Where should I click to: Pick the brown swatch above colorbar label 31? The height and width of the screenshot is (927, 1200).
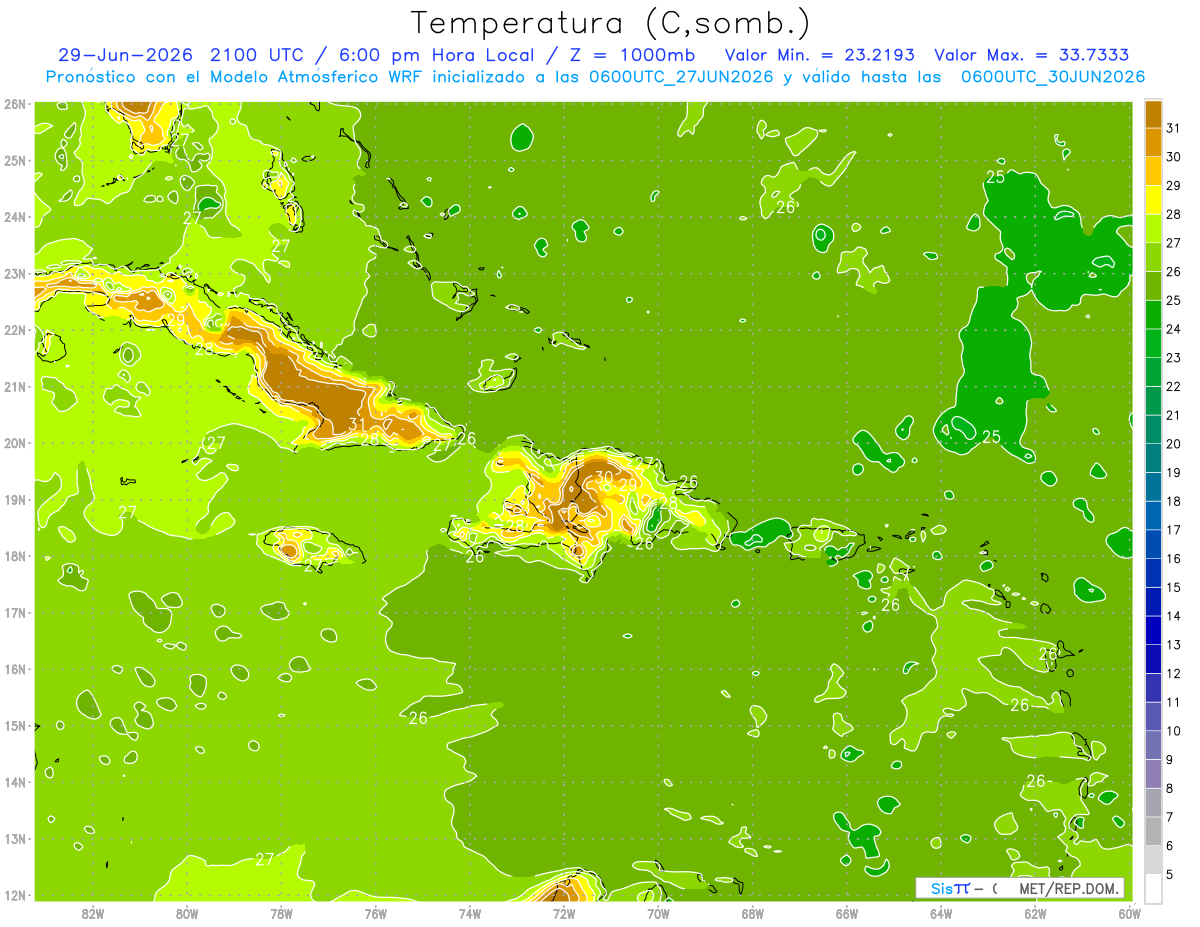(1153, 114)
